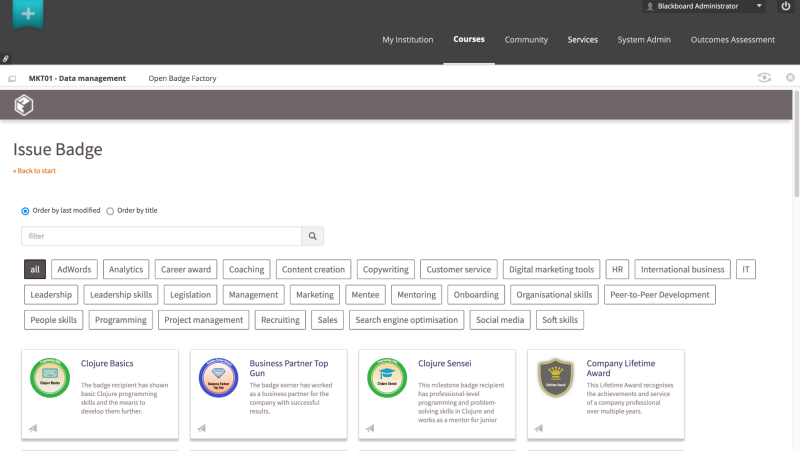Click the Clojure Sensei badge image
Screen dimensions: 800x451
coord(387,378)
